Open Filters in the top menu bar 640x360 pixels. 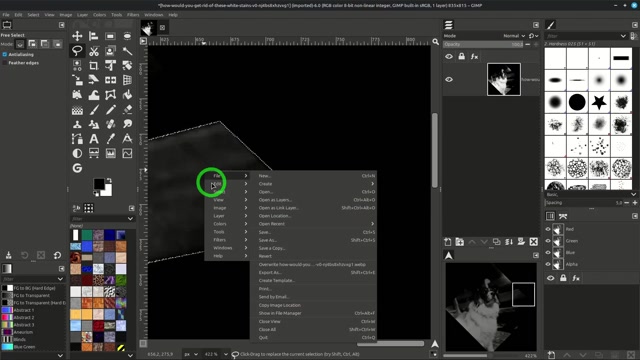133,15
